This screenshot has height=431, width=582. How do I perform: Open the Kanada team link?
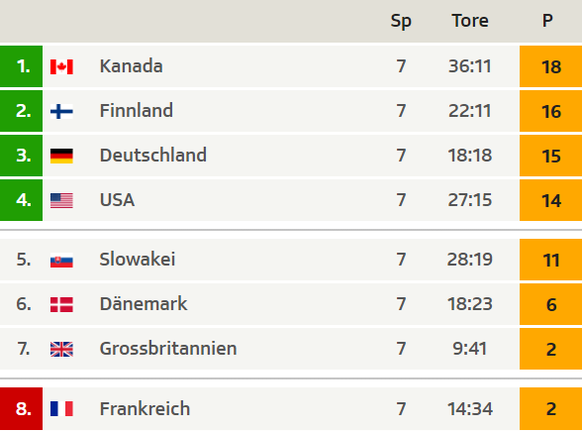pos(131,66)
